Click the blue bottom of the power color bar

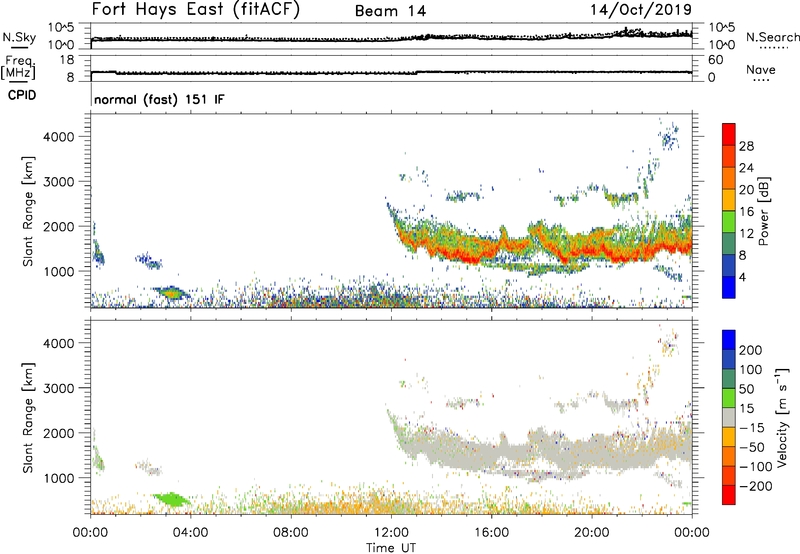tap(729, 287)
